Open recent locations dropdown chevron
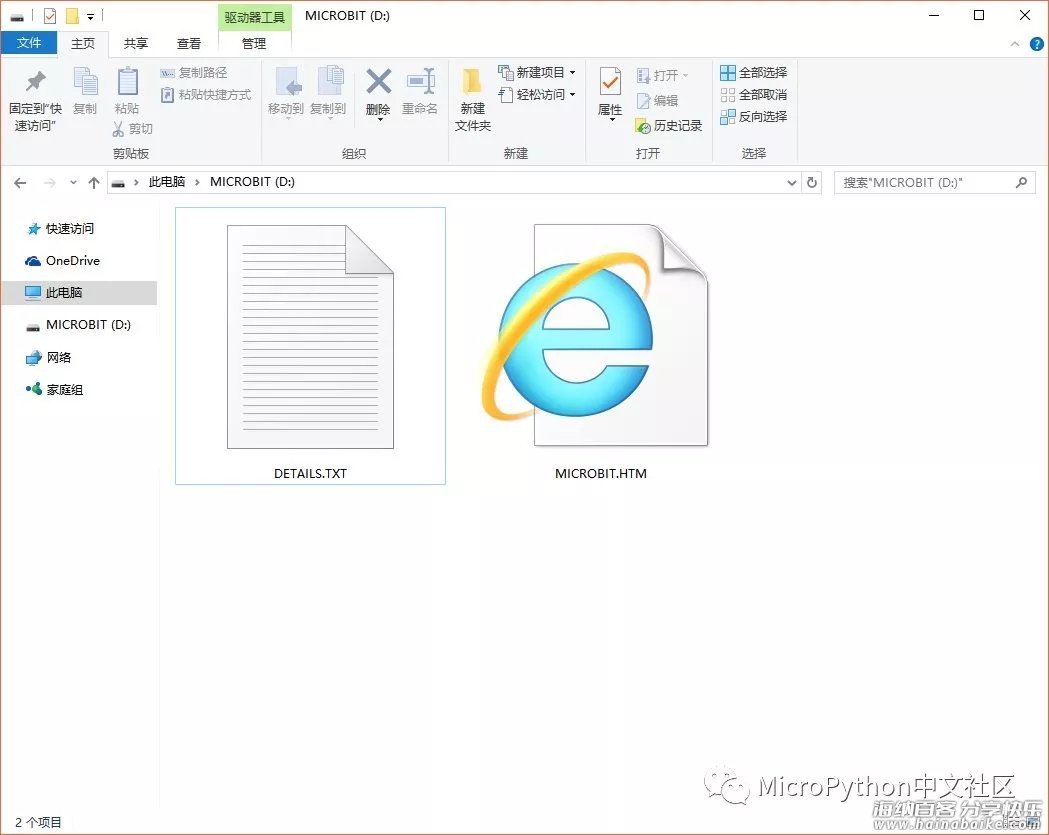Screen dimensions: 1049x835 click(73, 183)
